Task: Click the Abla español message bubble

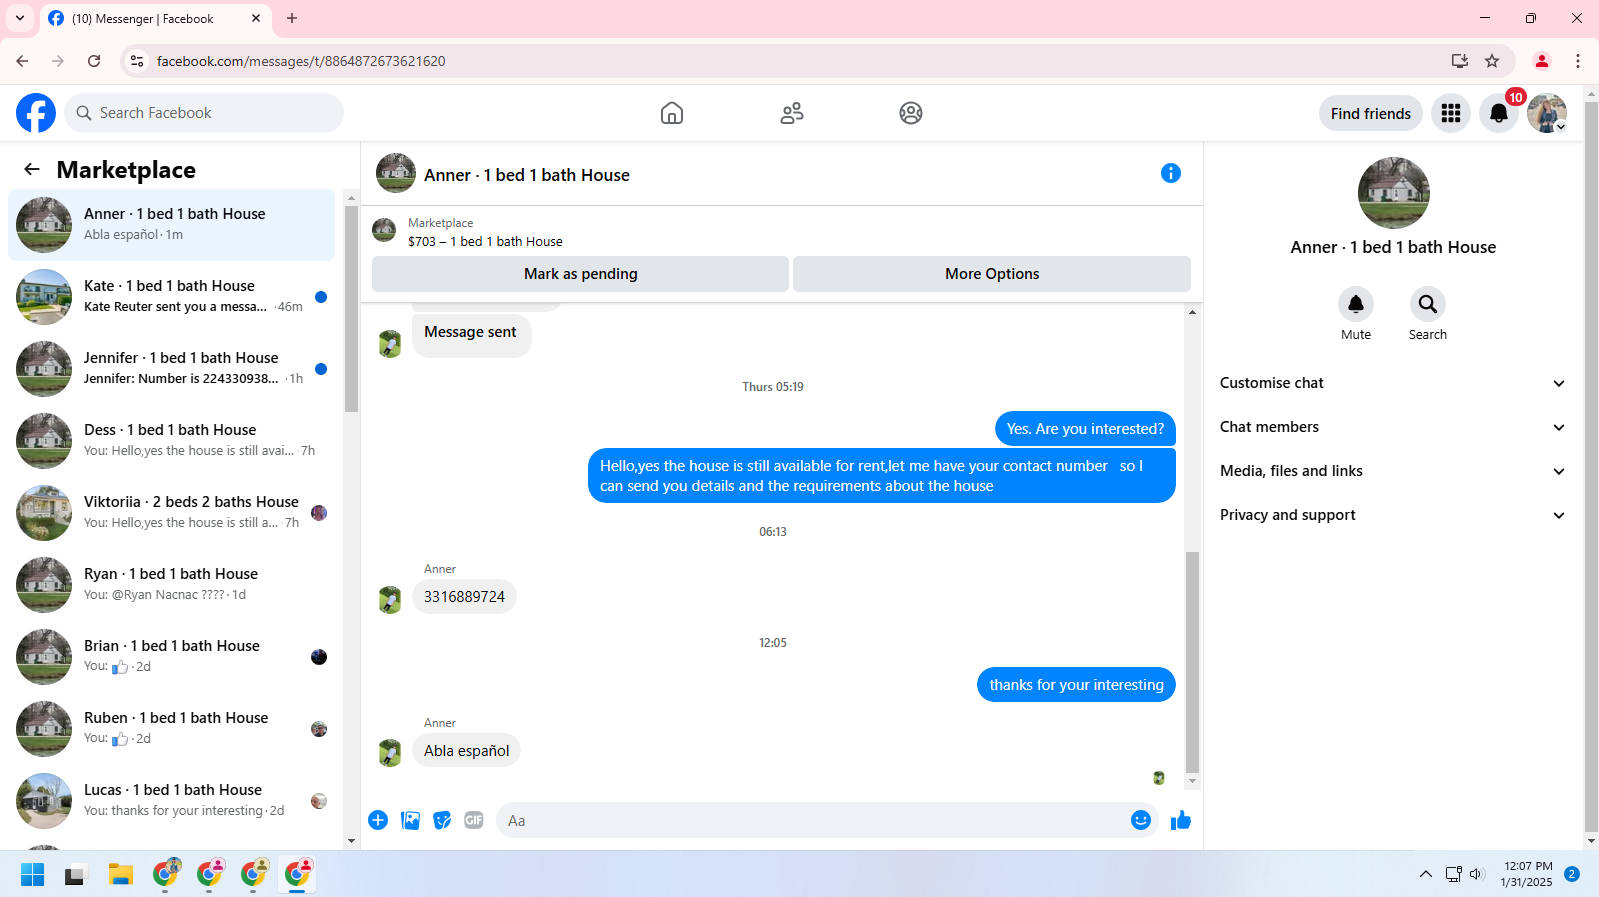Action: point(466,751)
